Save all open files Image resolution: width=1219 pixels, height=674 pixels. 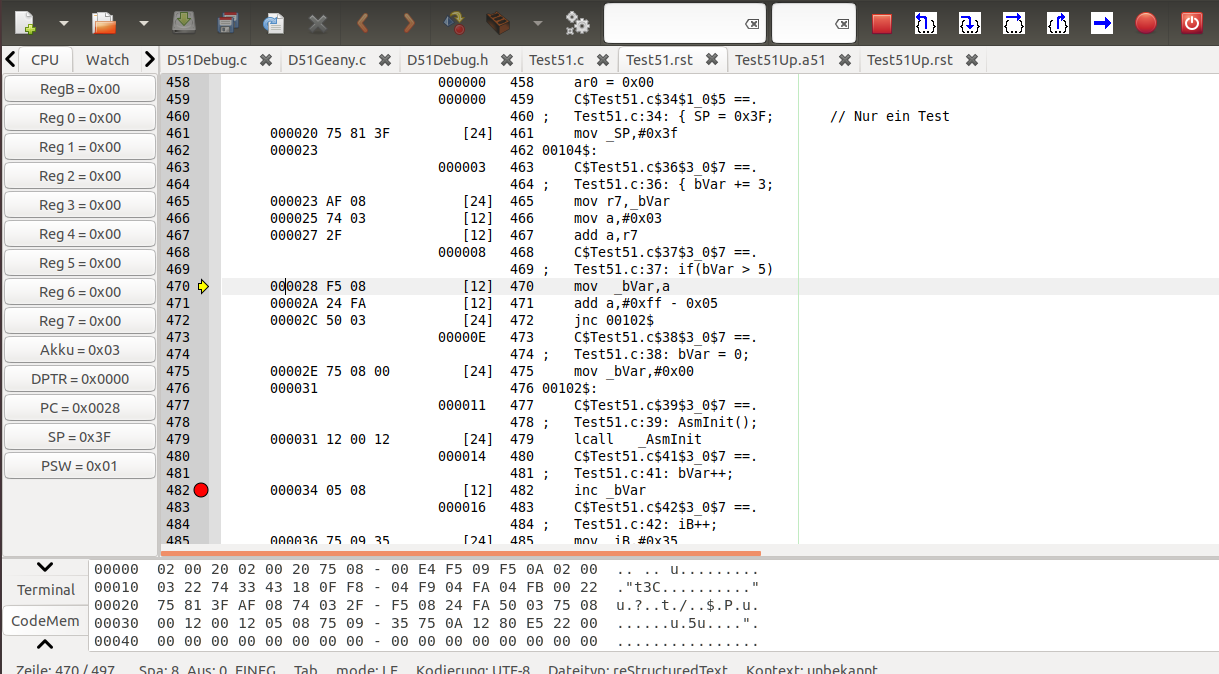click(x=229, y=22)
